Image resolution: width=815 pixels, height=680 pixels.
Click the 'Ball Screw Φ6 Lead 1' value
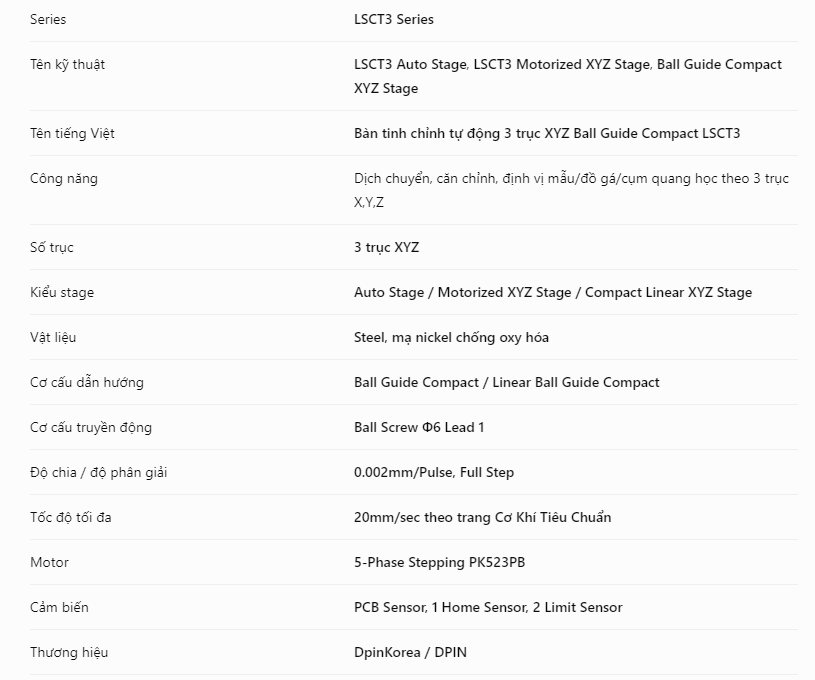419,427
